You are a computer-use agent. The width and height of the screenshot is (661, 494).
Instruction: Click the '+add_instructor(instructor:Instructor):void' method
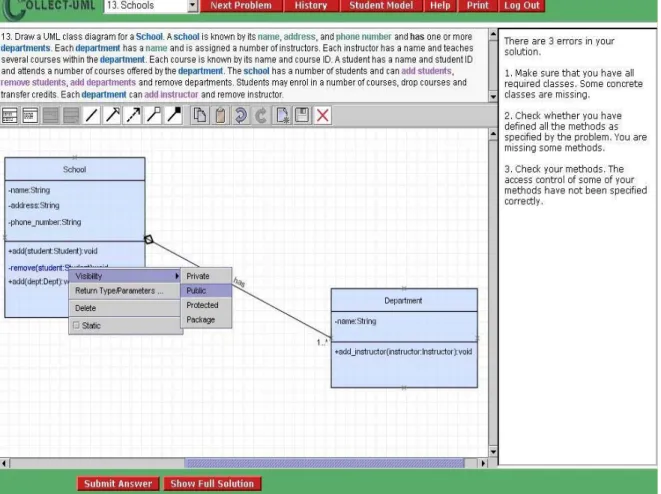pos(403,352)
